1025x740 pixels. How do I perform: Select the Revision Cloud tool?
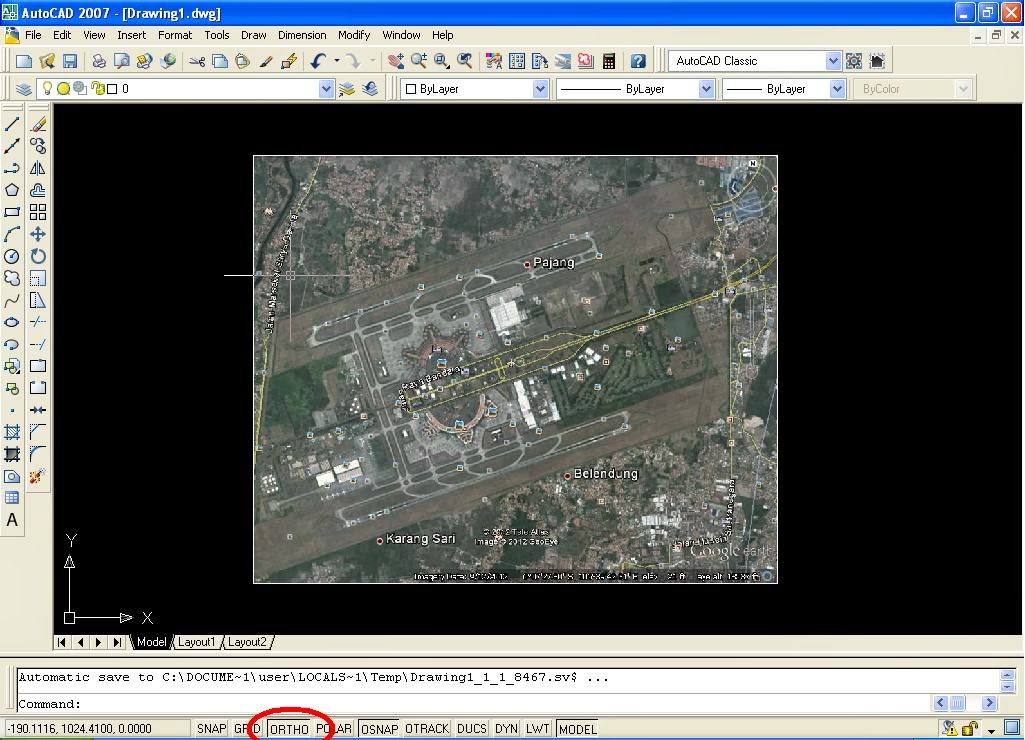point(12,278)
